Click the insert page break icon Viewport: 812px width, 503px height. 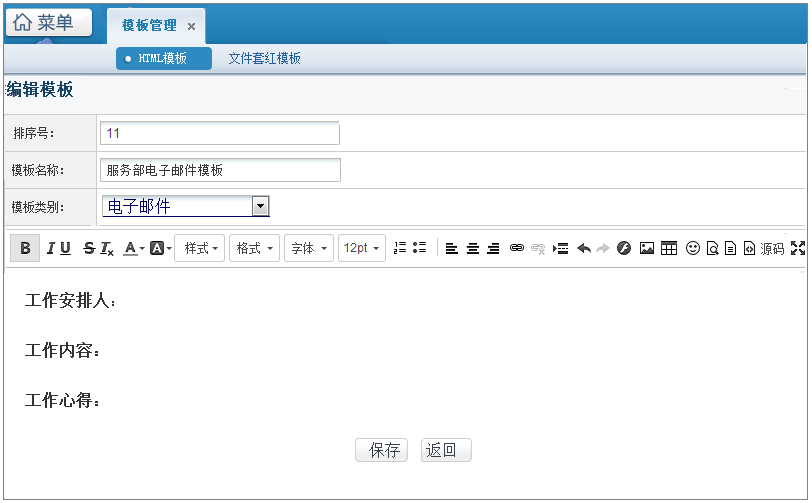point(560,249)
